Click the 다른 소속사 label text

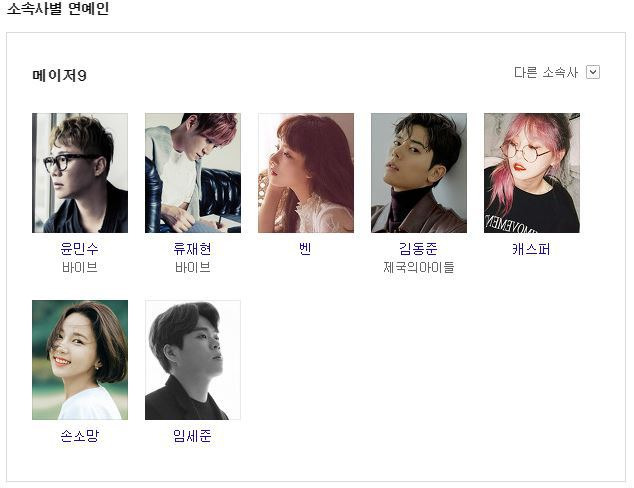(546, 72)
